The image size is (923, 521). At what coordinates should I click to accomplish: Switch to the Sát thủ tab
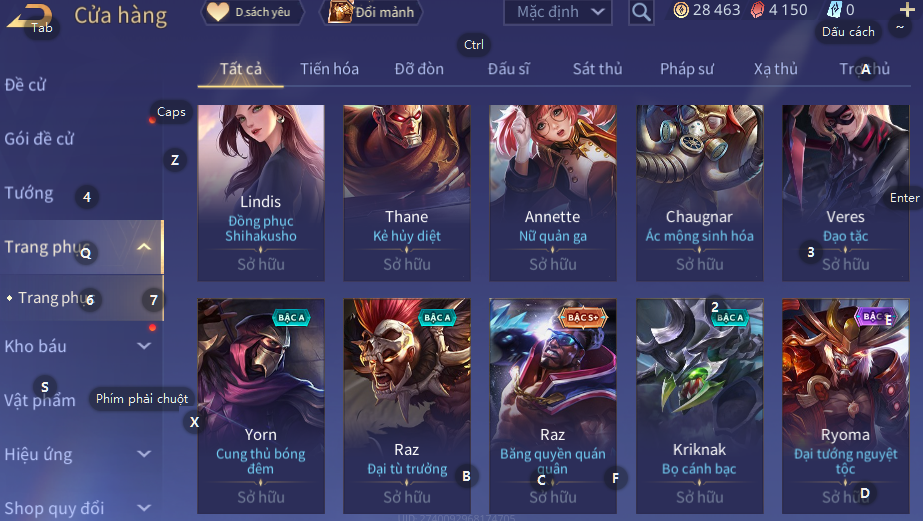[597, 69]
